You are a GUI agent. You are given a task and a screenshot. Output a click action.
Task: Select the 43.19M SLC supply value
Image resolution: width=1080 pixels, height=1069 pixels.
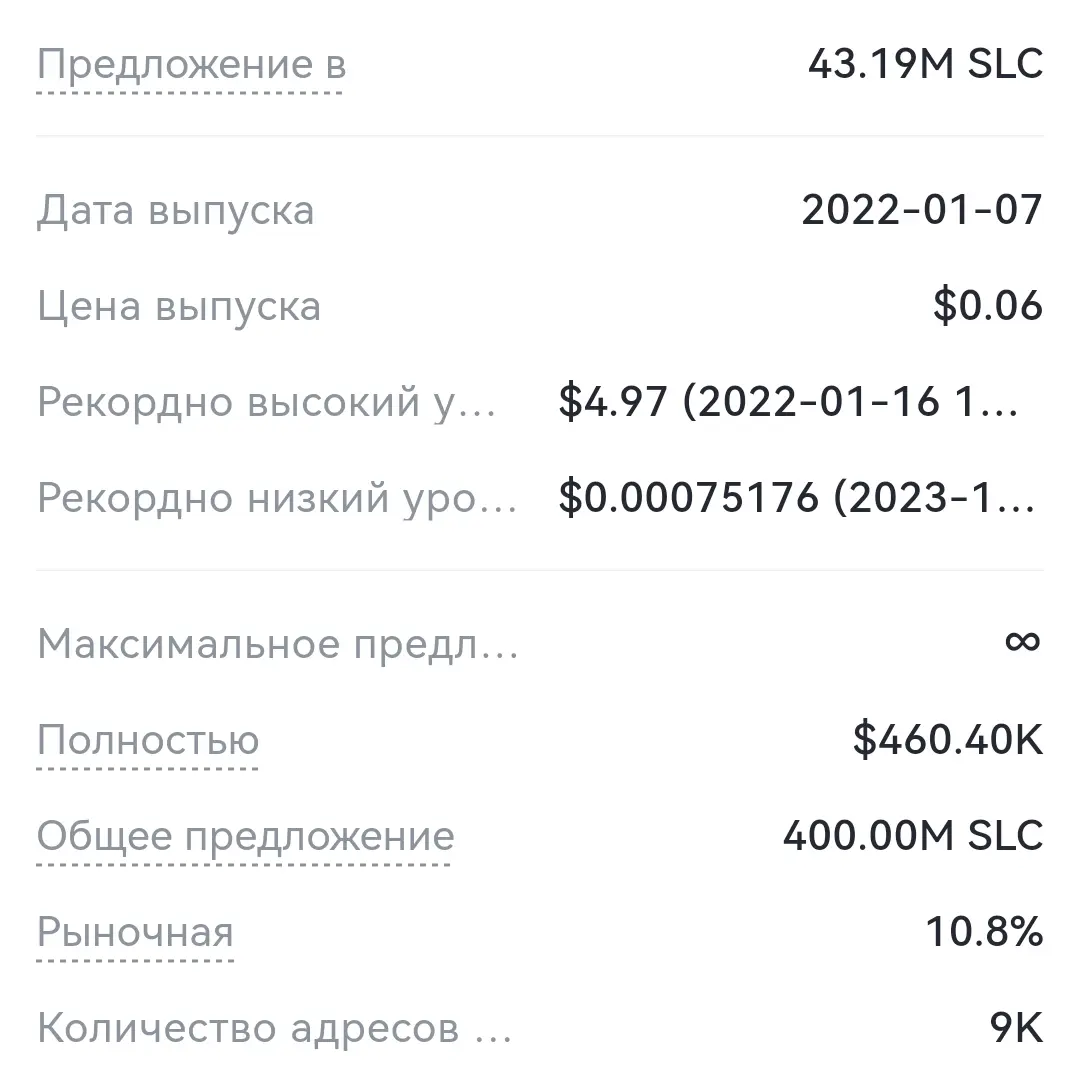pyautogui.click(x=926, y=64)
